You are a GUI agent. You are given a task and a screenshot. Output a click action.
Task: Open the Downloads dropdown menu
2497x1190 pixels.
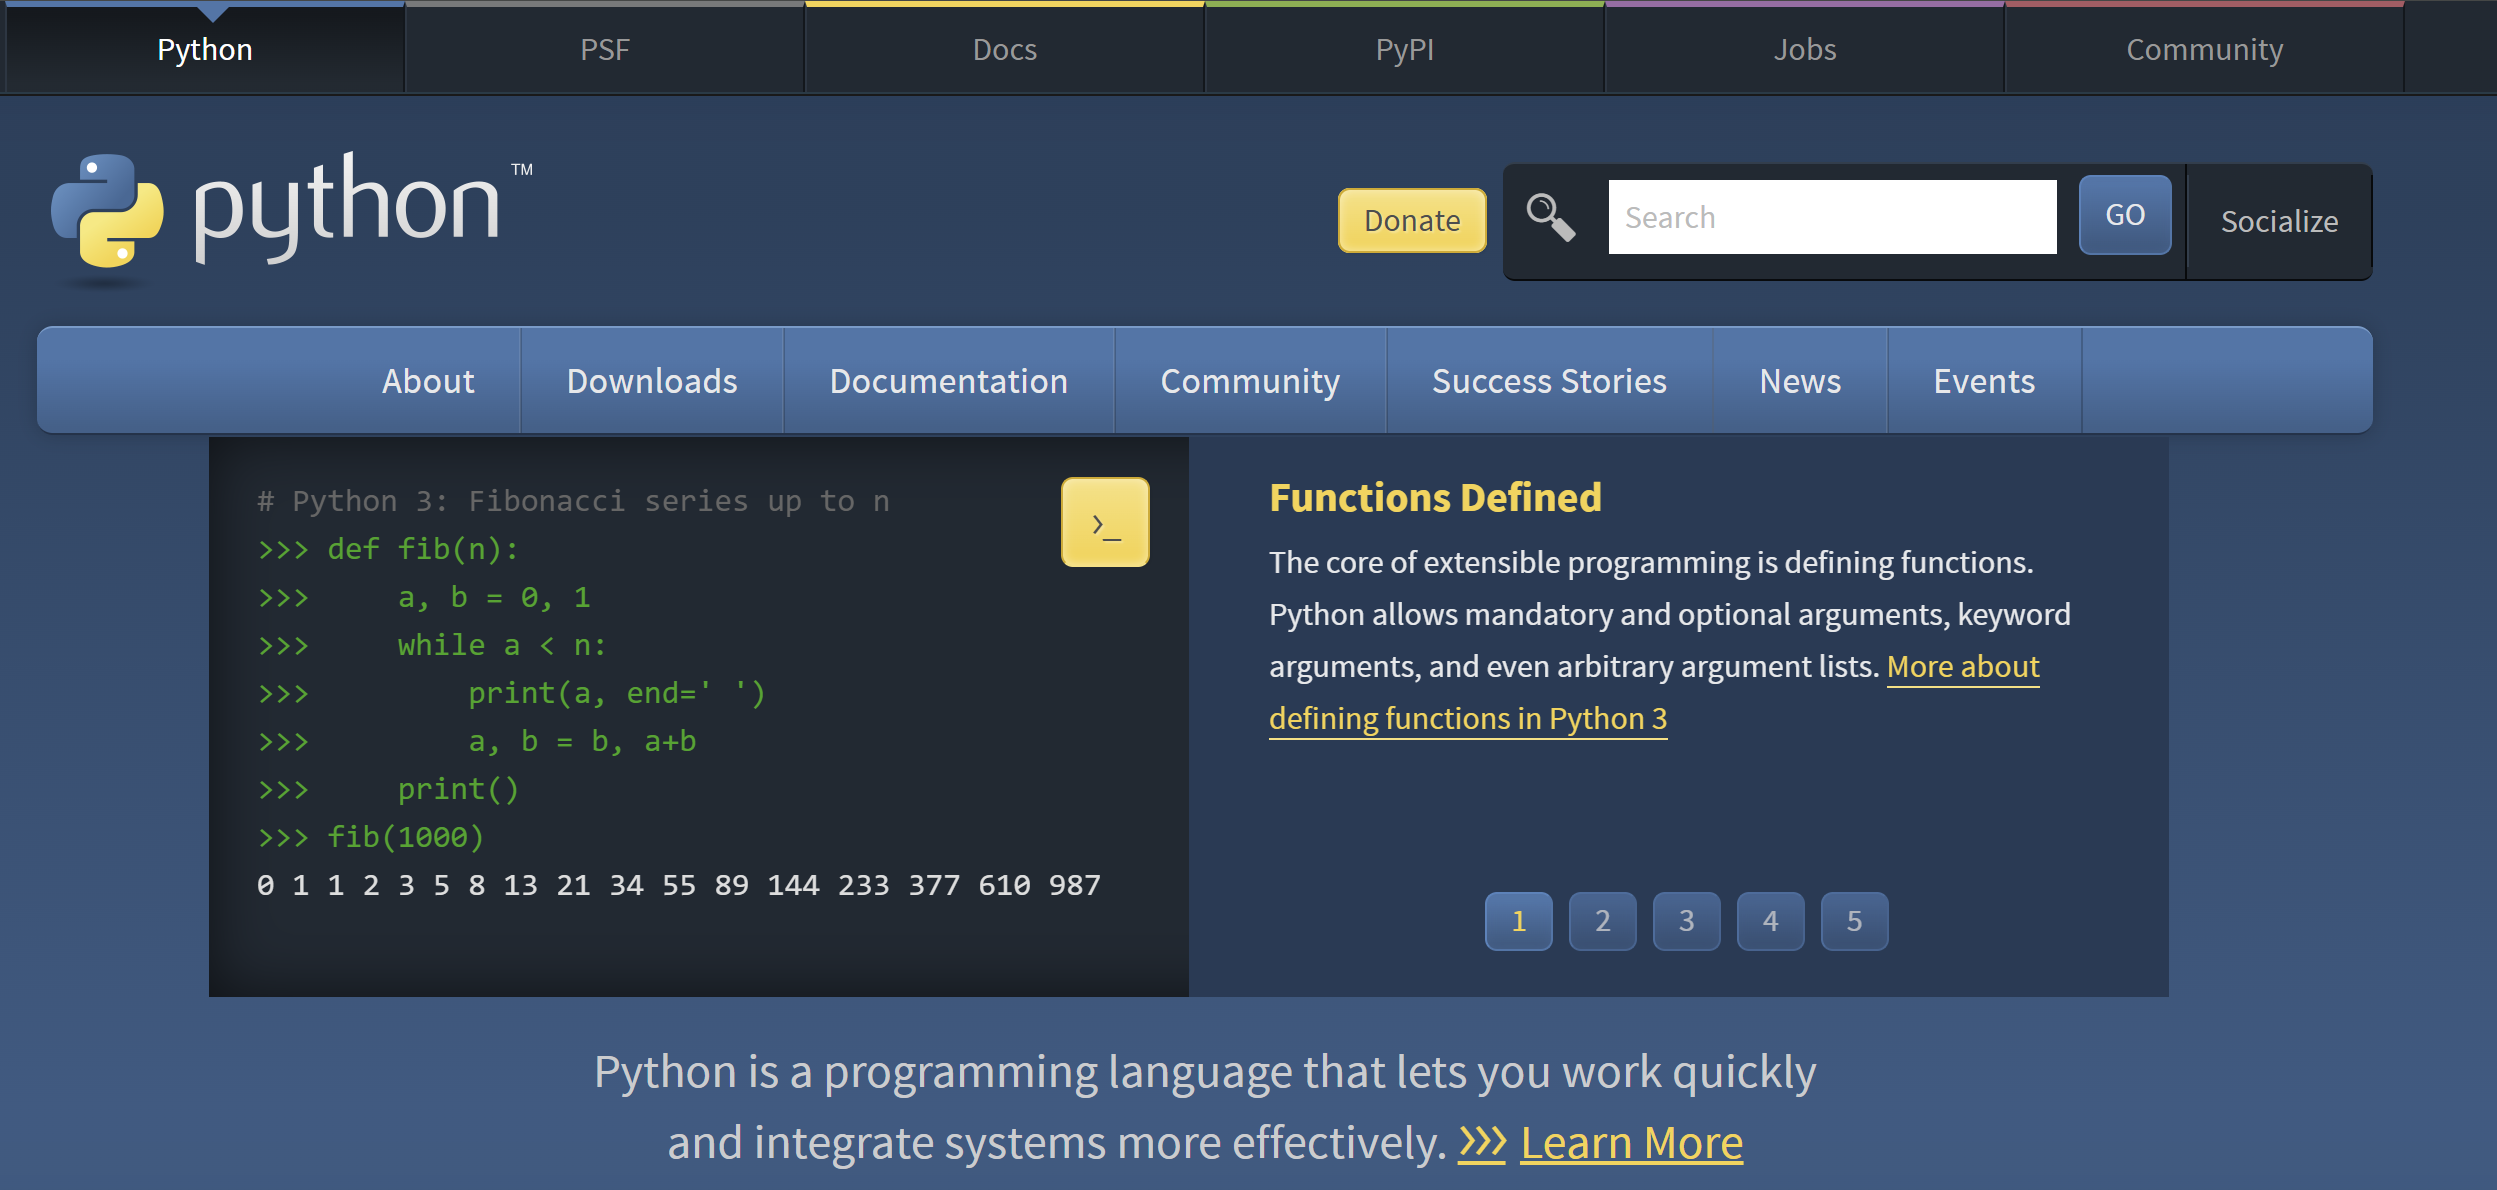[x=651, y=381]
